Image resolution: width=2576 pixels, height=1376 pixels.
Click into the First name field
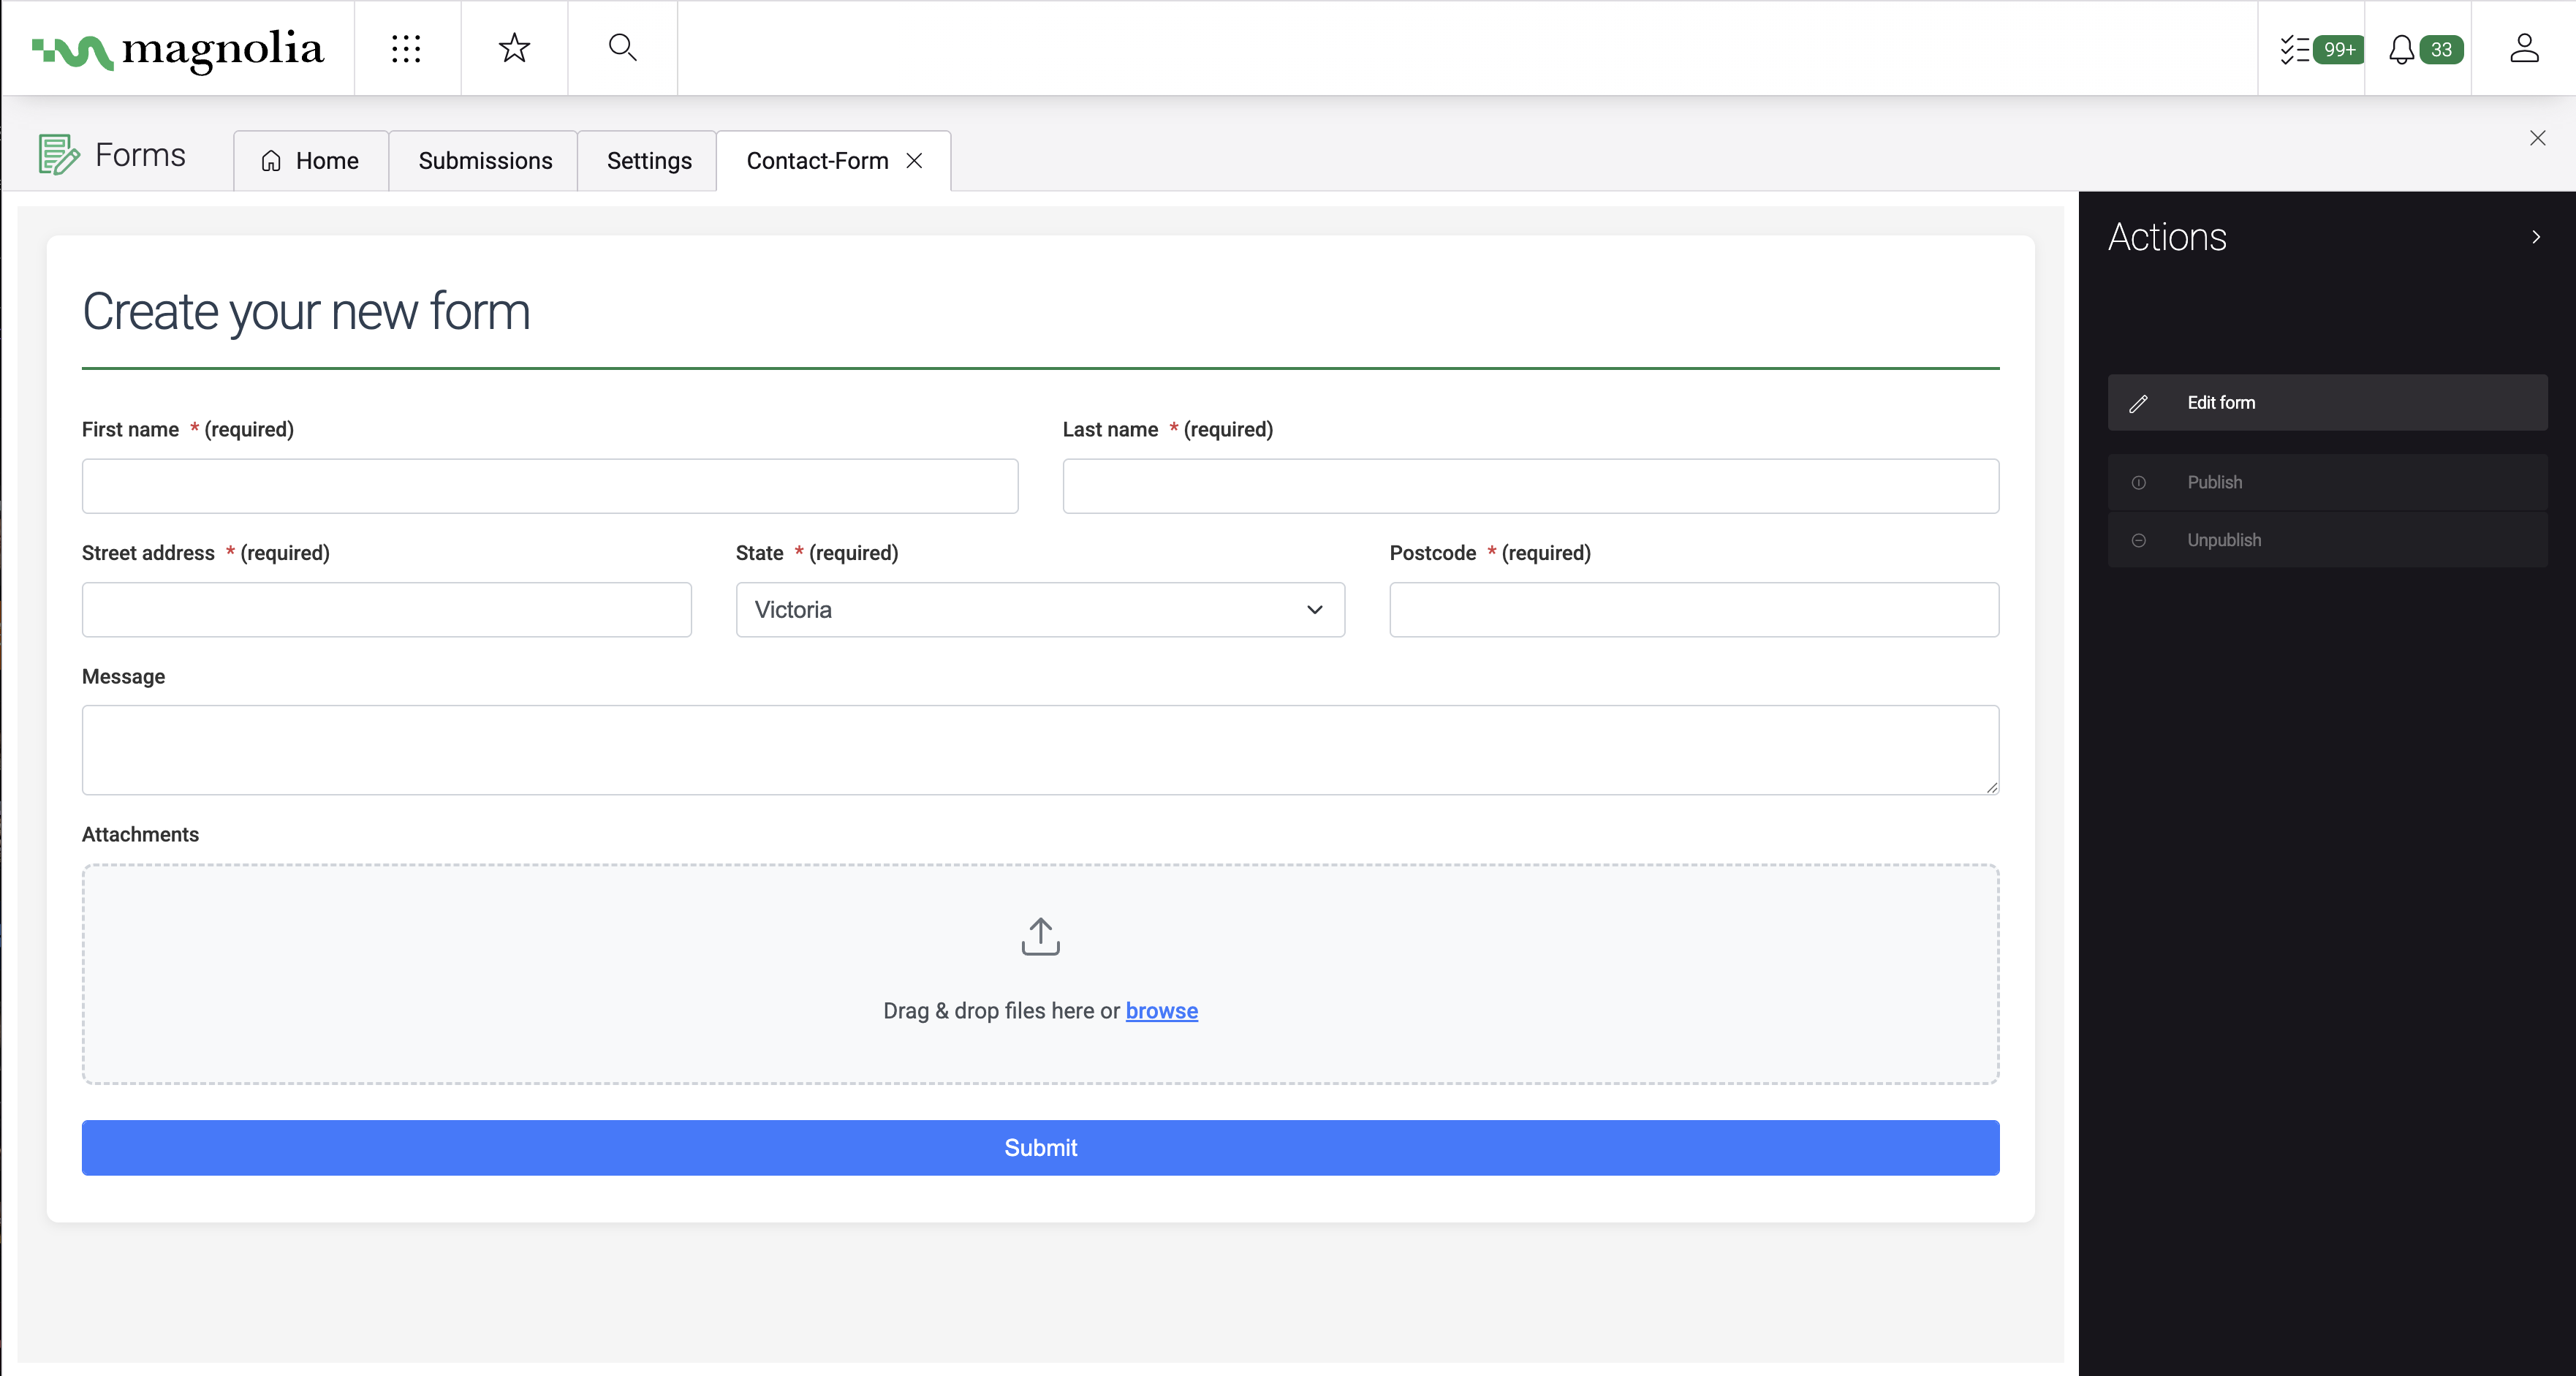(x=550, y=486)
